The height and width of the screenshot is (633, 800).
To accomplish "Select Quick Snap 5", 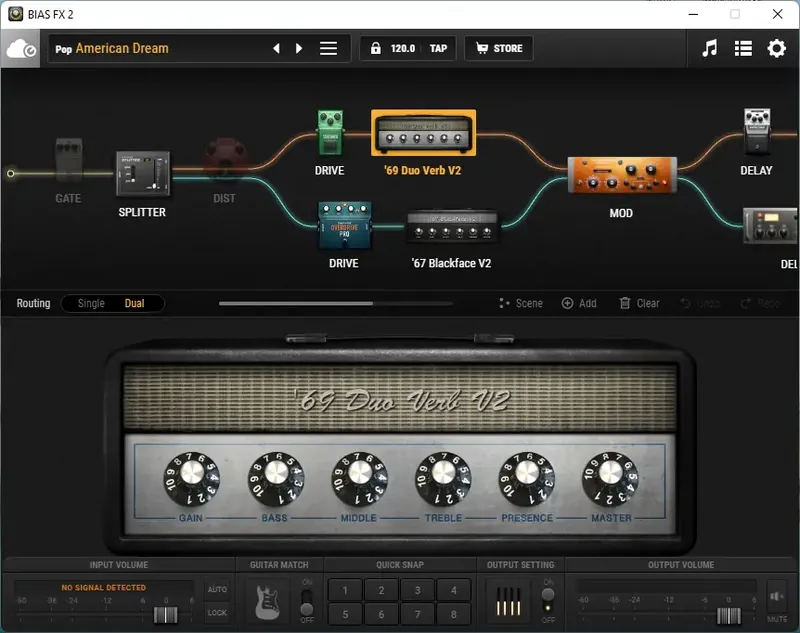I will tap(345, 614).
